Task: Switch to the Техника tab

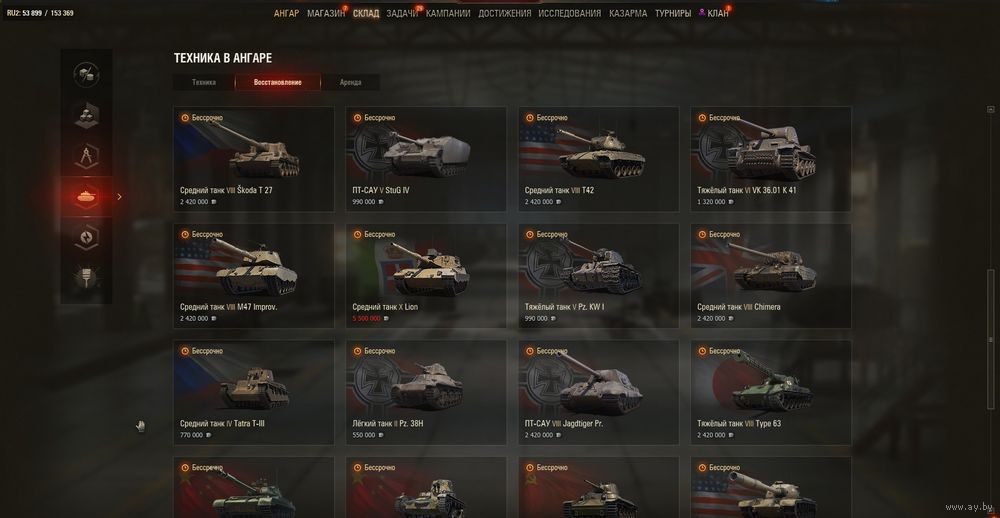Action: 203,82
